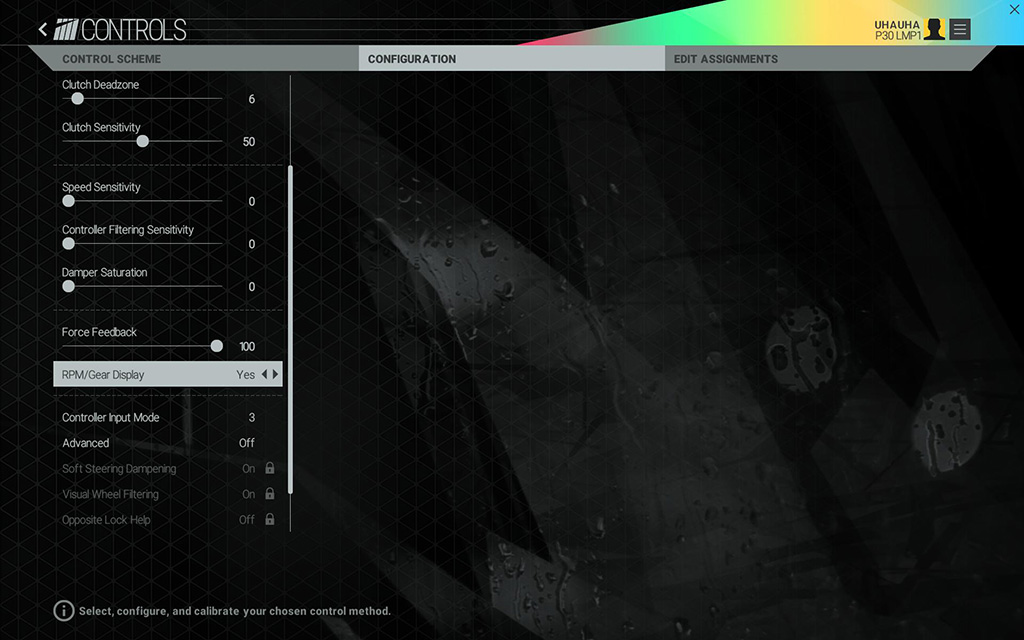Click the Visual Wheel Filtering label
Viewport: 1024px width, 640px height.
tap(110, 494)
